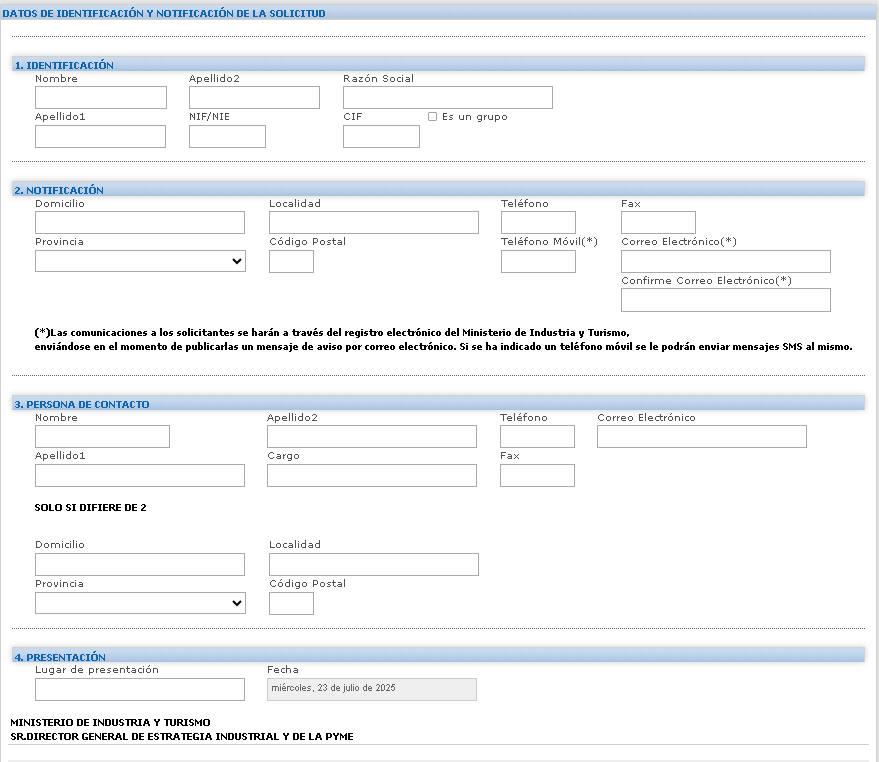Click the Lugar de presentación field
This screenshot has width=879, height=762.
coord(140,689)
